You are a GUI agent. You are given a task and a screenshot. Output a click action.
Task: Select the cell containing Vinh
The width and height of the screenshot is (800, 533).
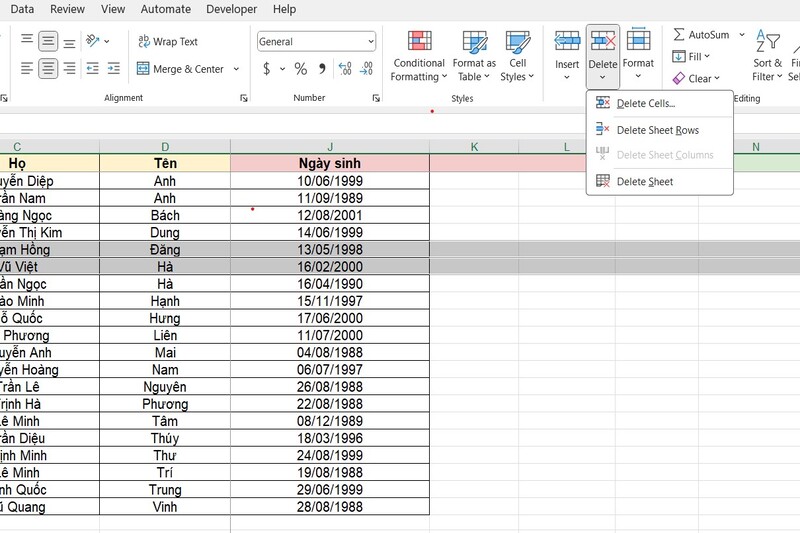(x=165, y=507)
